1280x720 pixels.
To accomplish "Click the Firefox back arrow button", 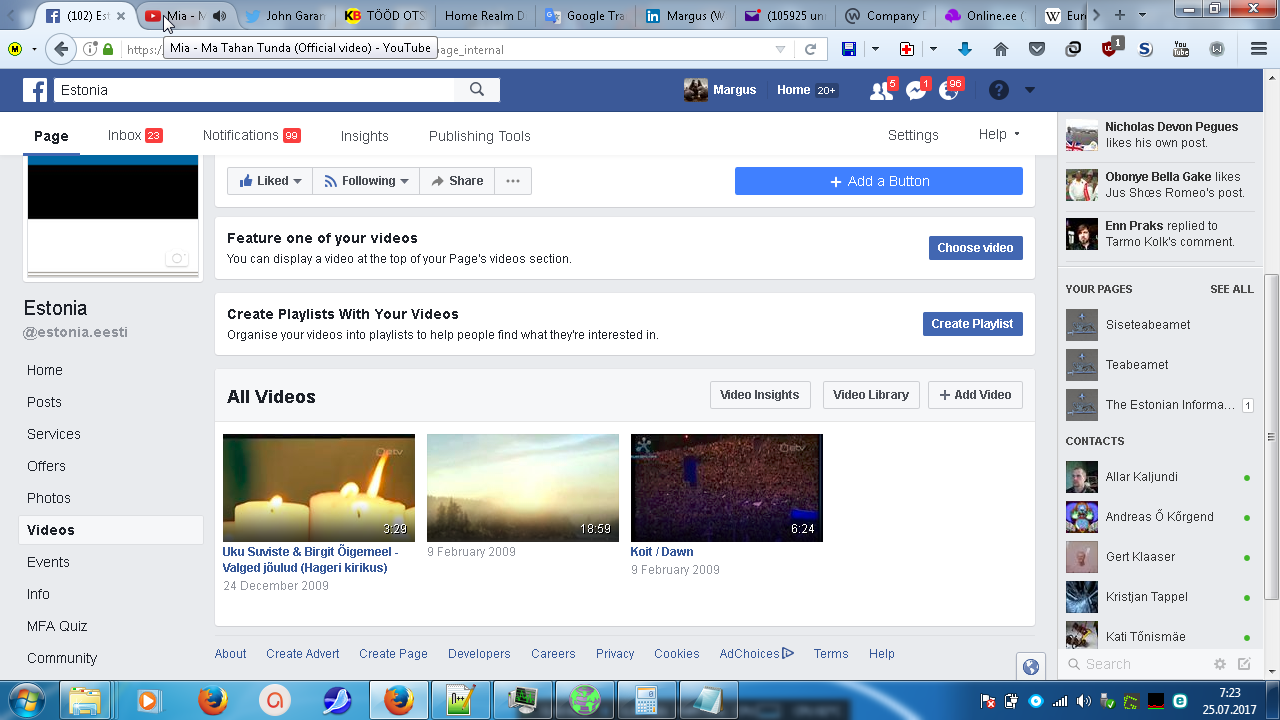I will [x=61, y=49].
